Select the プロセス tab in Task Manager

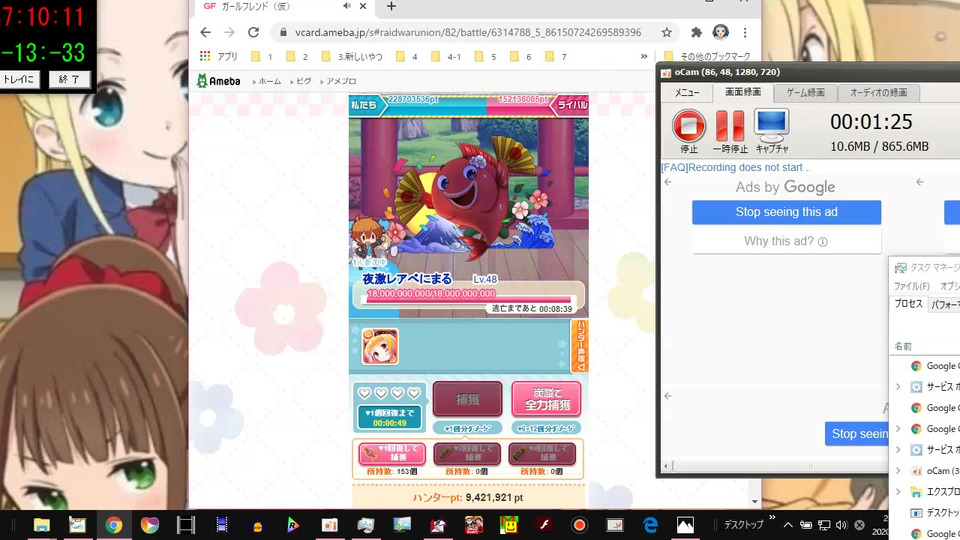pyautogui.click(x=908, y=304)
